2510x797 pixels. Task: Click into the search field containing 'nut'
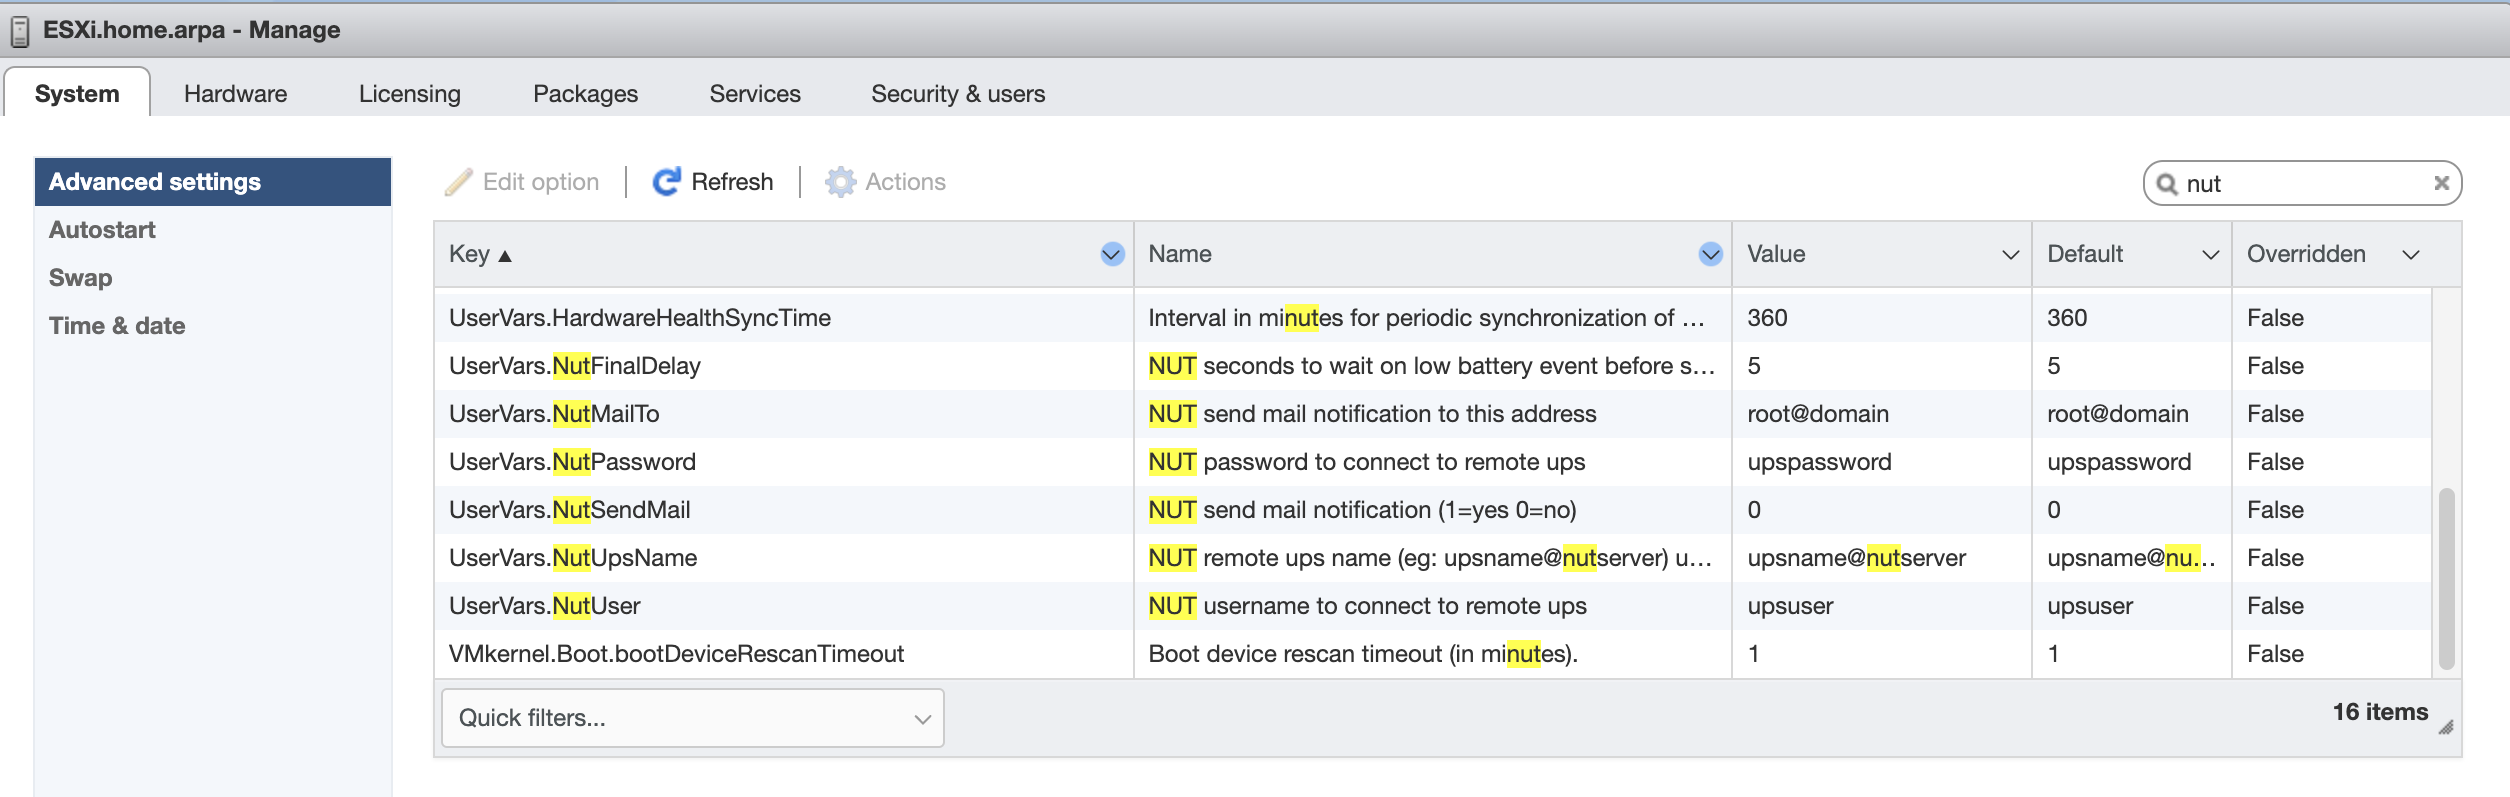coord(2303,184)
